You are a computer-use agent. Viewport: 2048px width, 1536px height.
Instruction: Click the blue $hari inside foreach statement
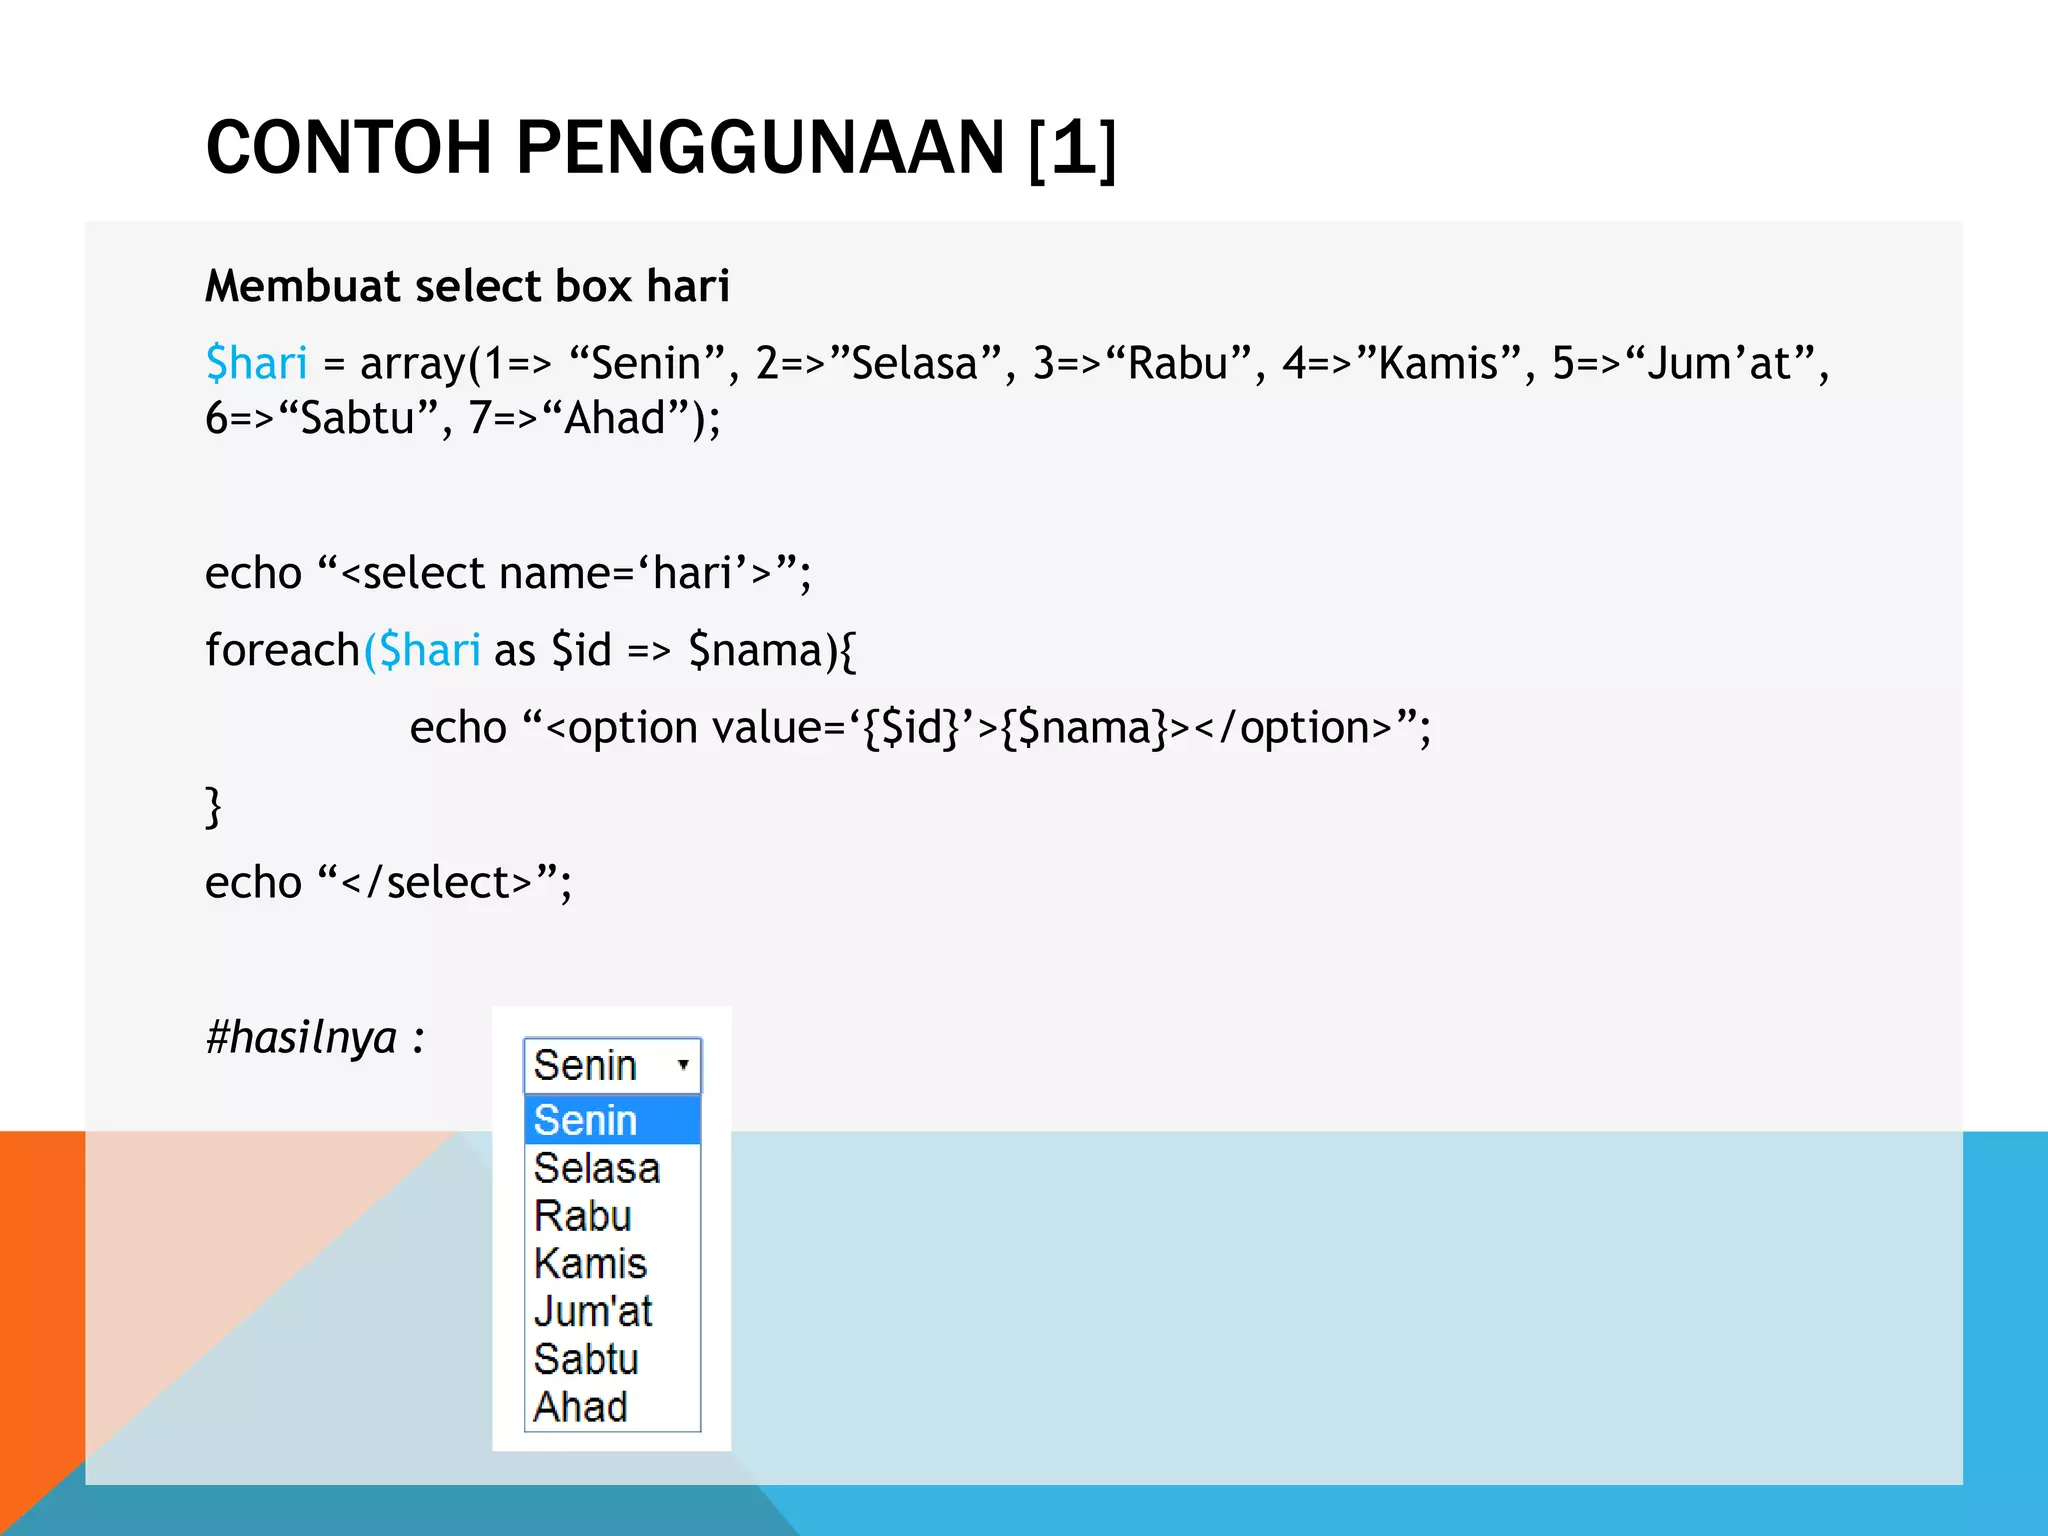(430, 650)
